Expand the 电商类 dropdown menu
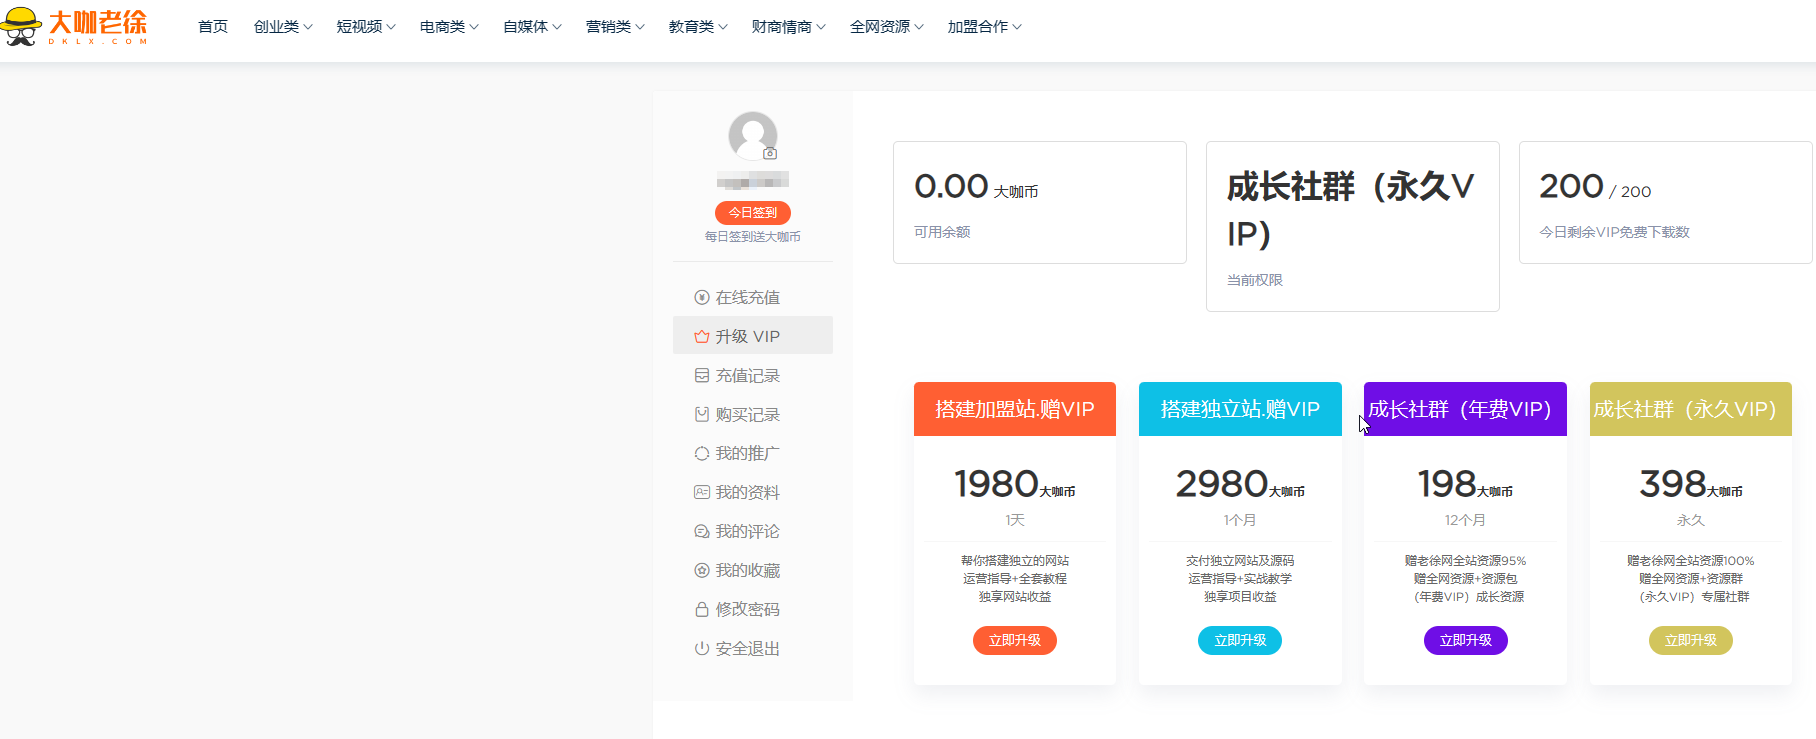The image size is (1816, 739). (449, 27)
